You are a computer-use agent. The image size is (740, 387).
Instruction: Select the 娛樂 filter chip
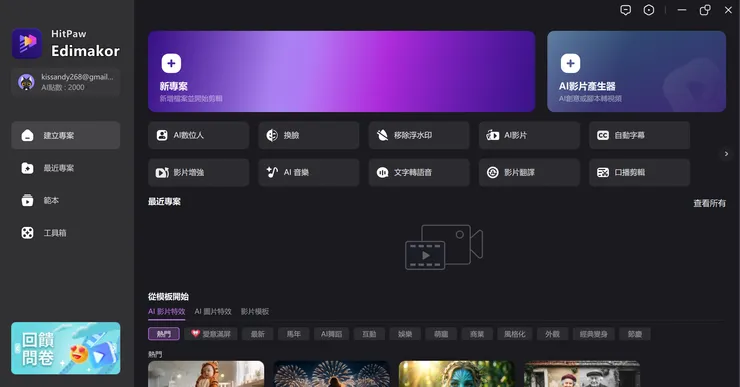click(405, 334)
